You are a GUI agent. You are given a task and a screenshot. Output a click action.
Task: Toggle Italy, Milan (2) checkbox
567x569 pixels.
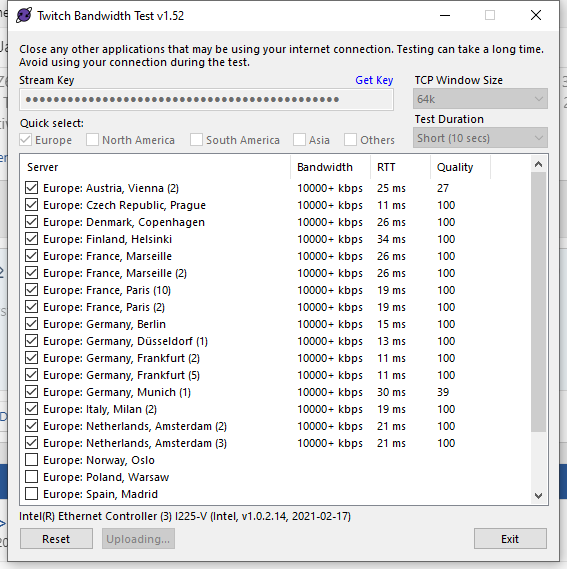click(32, 409)
